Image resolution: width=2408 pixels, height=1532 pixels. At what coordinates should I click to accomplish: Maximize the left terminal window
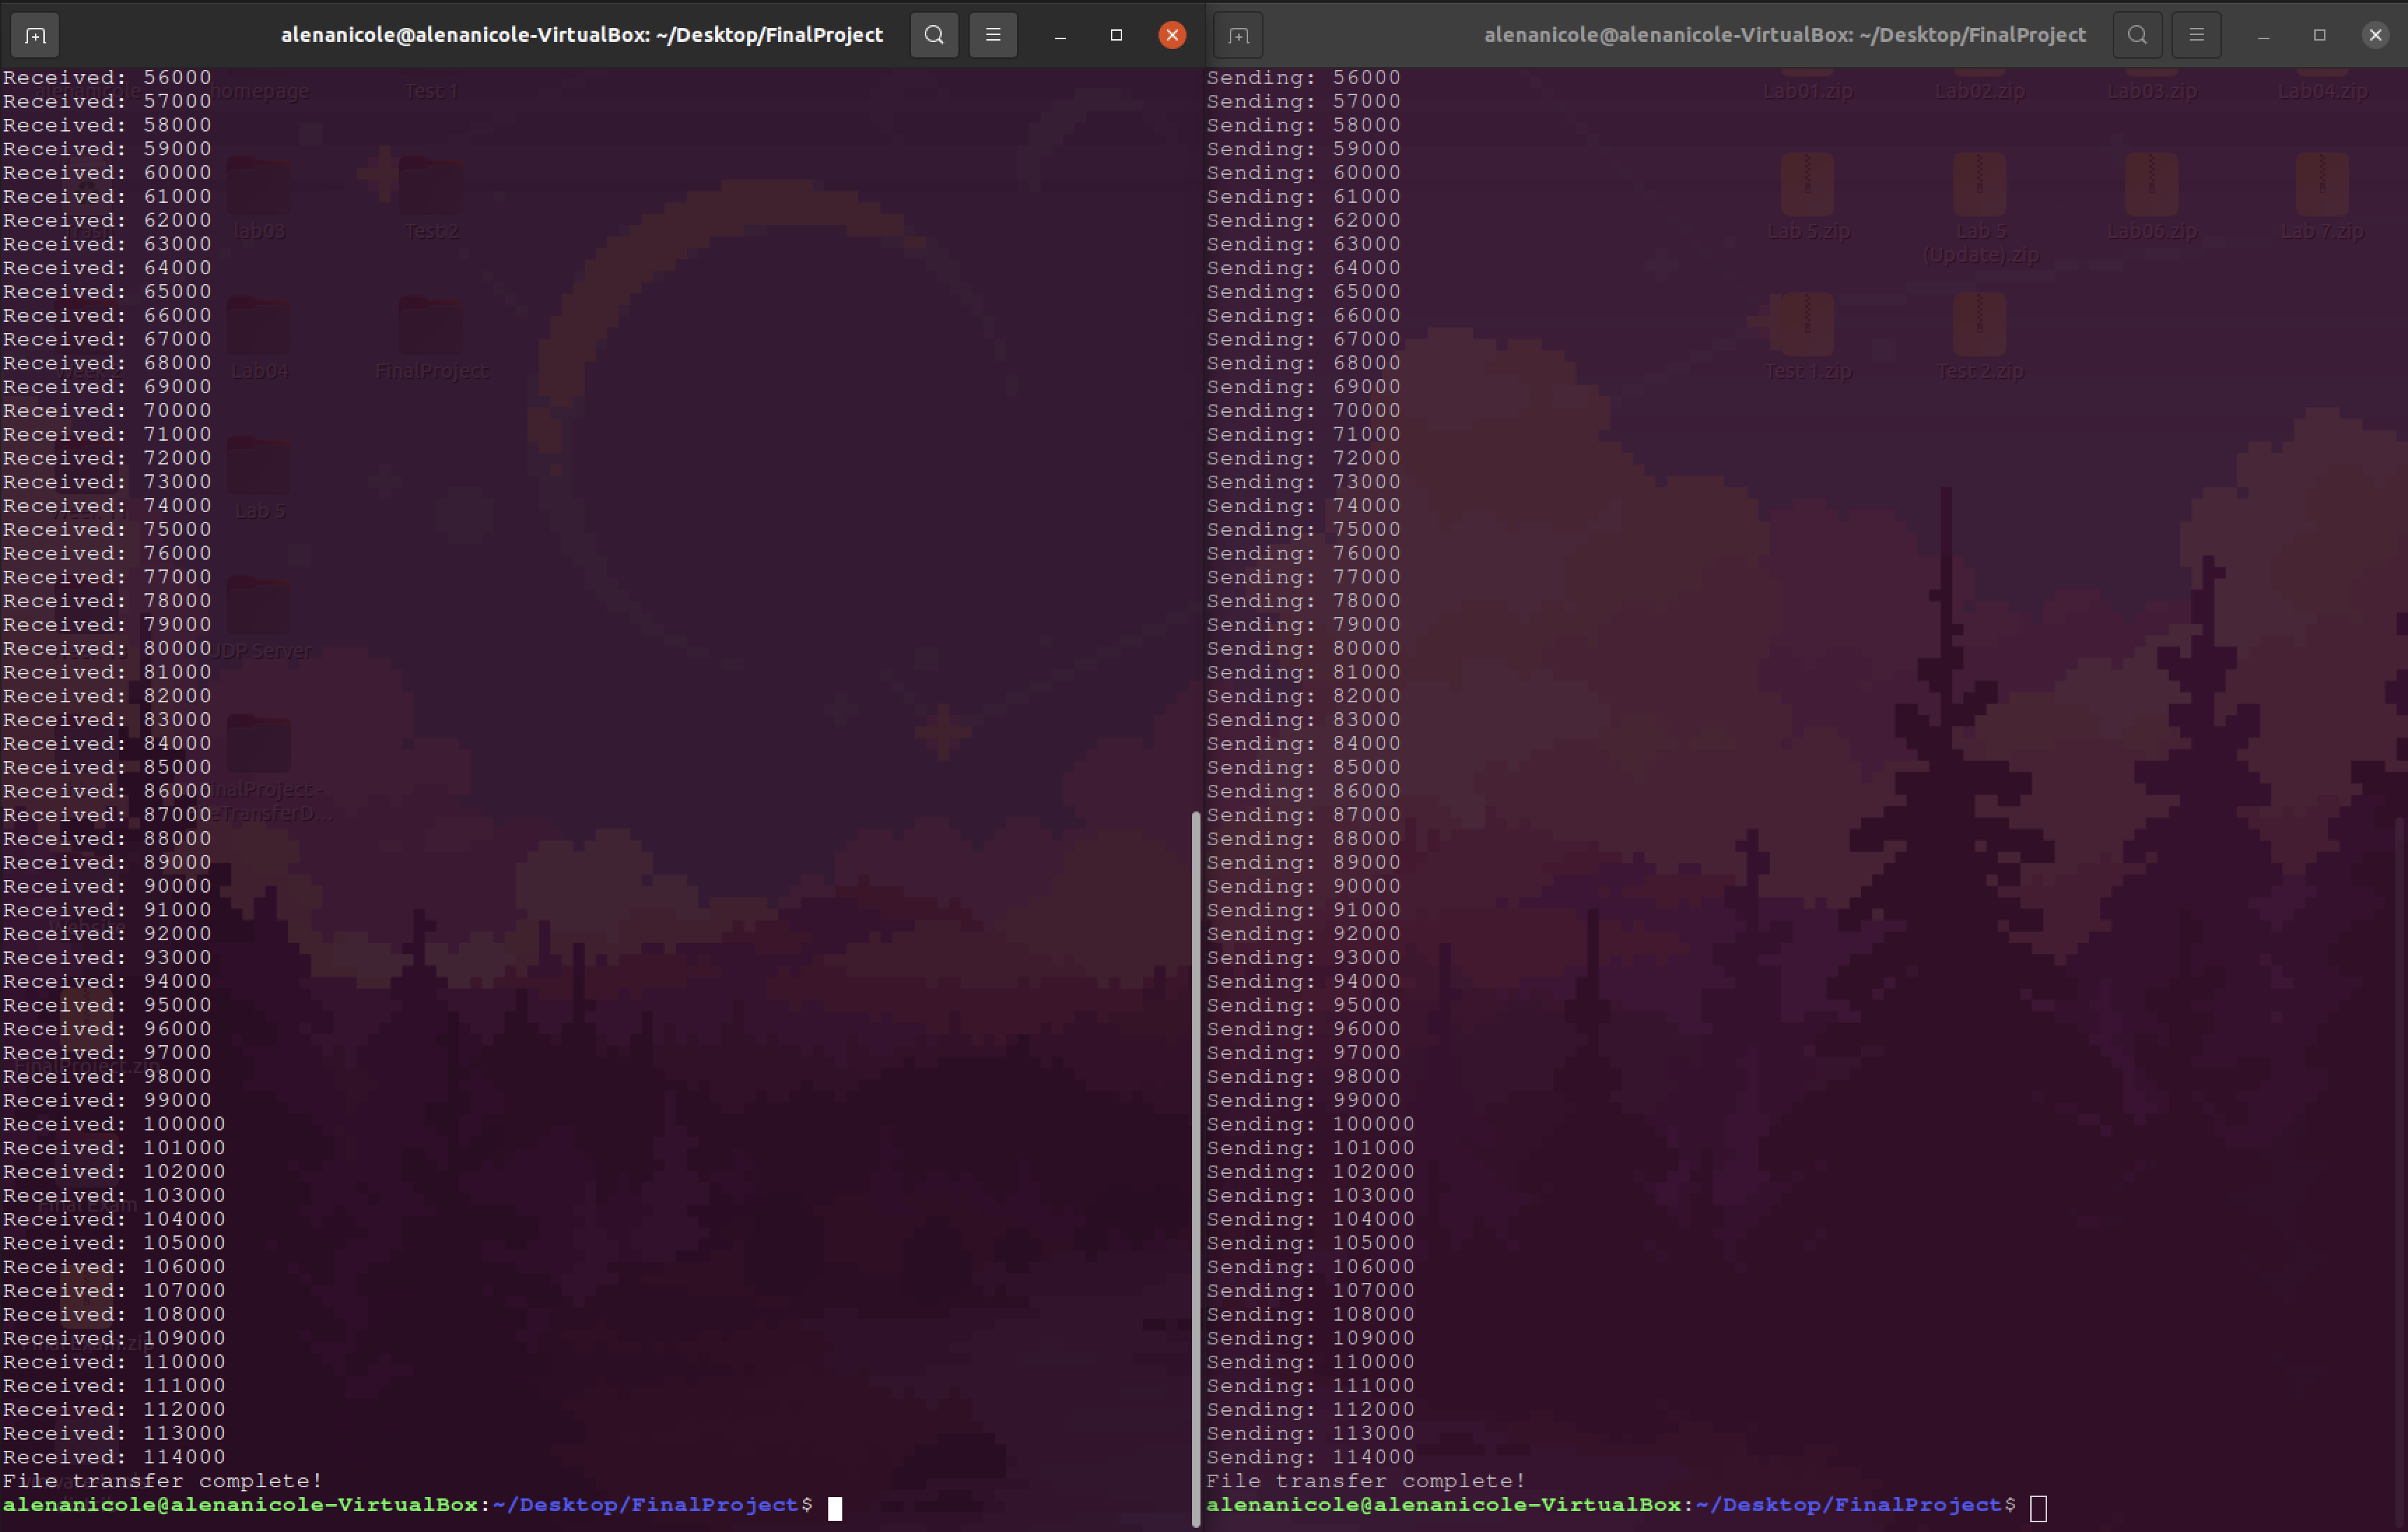1116,35
